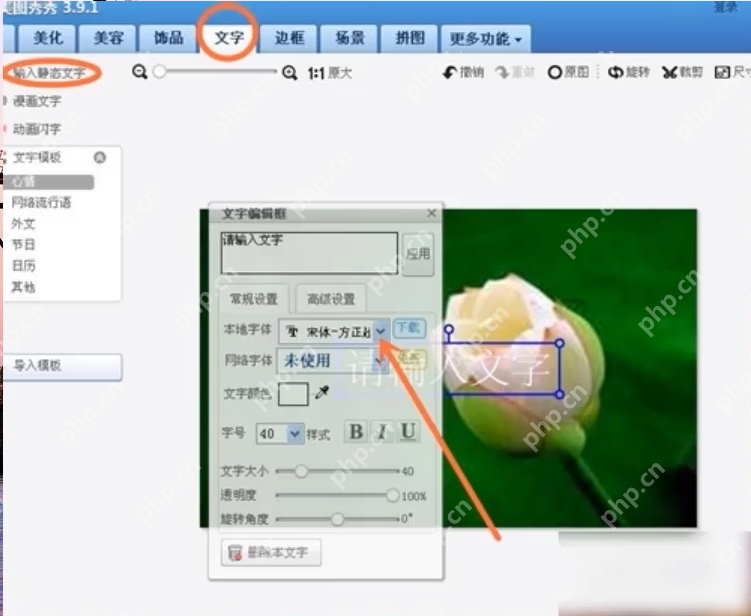751x616 pixels.
Task: Click the 撤销 undo icon
Action: [463, 72]
